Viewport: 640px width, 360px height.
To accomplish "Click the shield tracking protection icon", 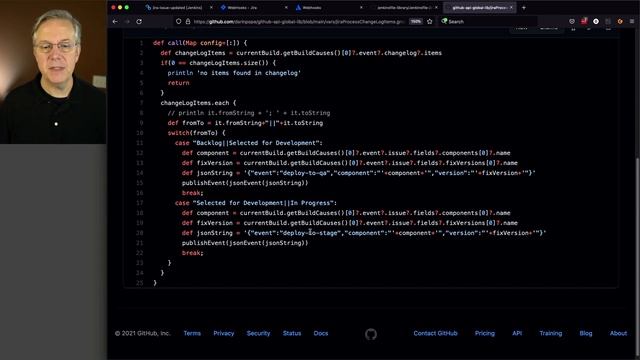I will (x=178, y=21).
